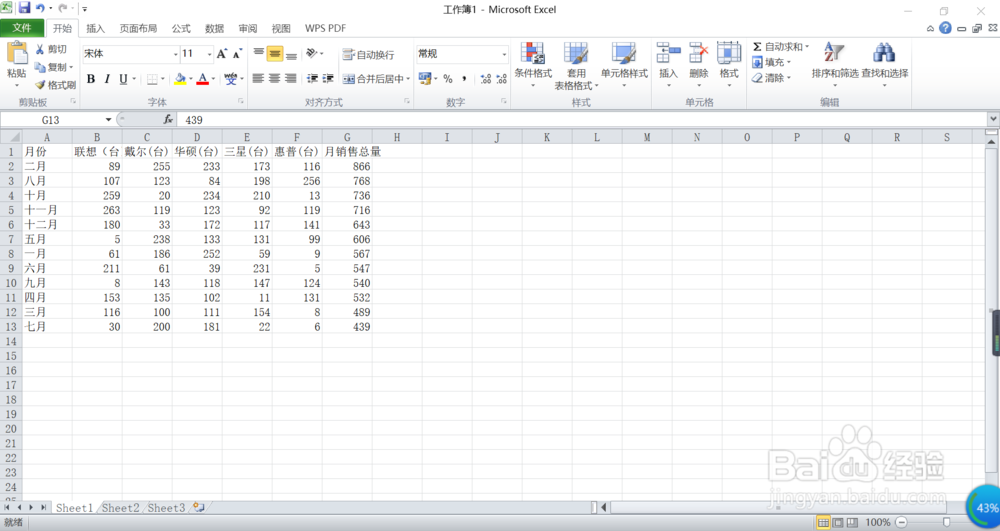Click the Save icon in quick access toolbar

[24, 8]
